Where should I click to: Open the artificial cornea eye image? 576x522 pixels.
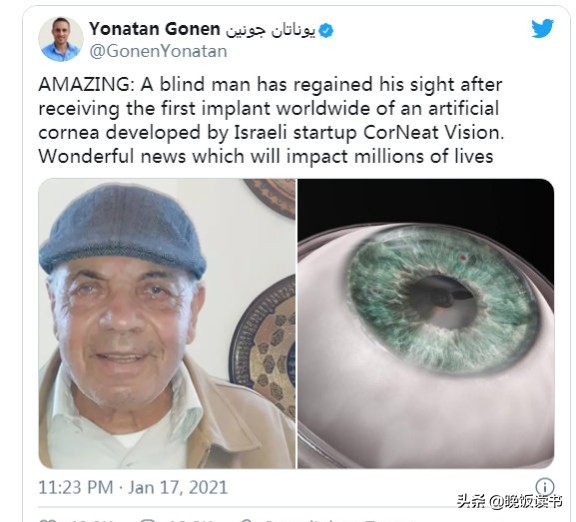(x=426, y=323)
